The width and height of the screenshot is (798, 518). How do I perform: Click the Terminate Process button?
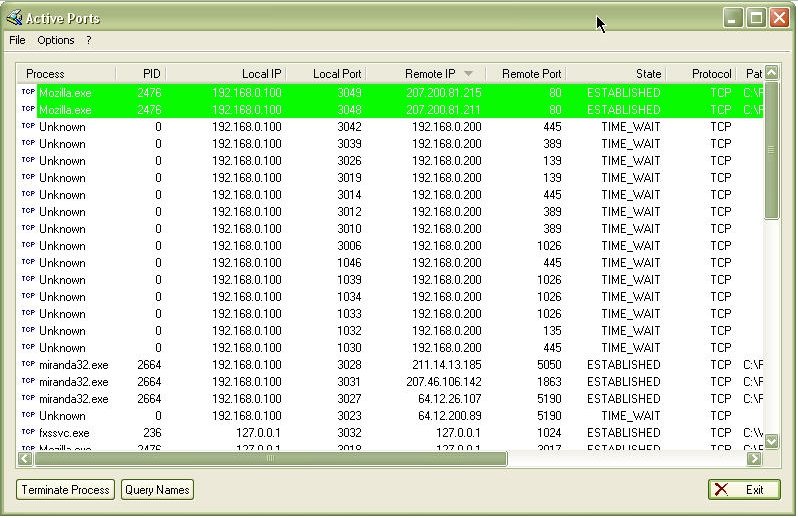(65, 490)
